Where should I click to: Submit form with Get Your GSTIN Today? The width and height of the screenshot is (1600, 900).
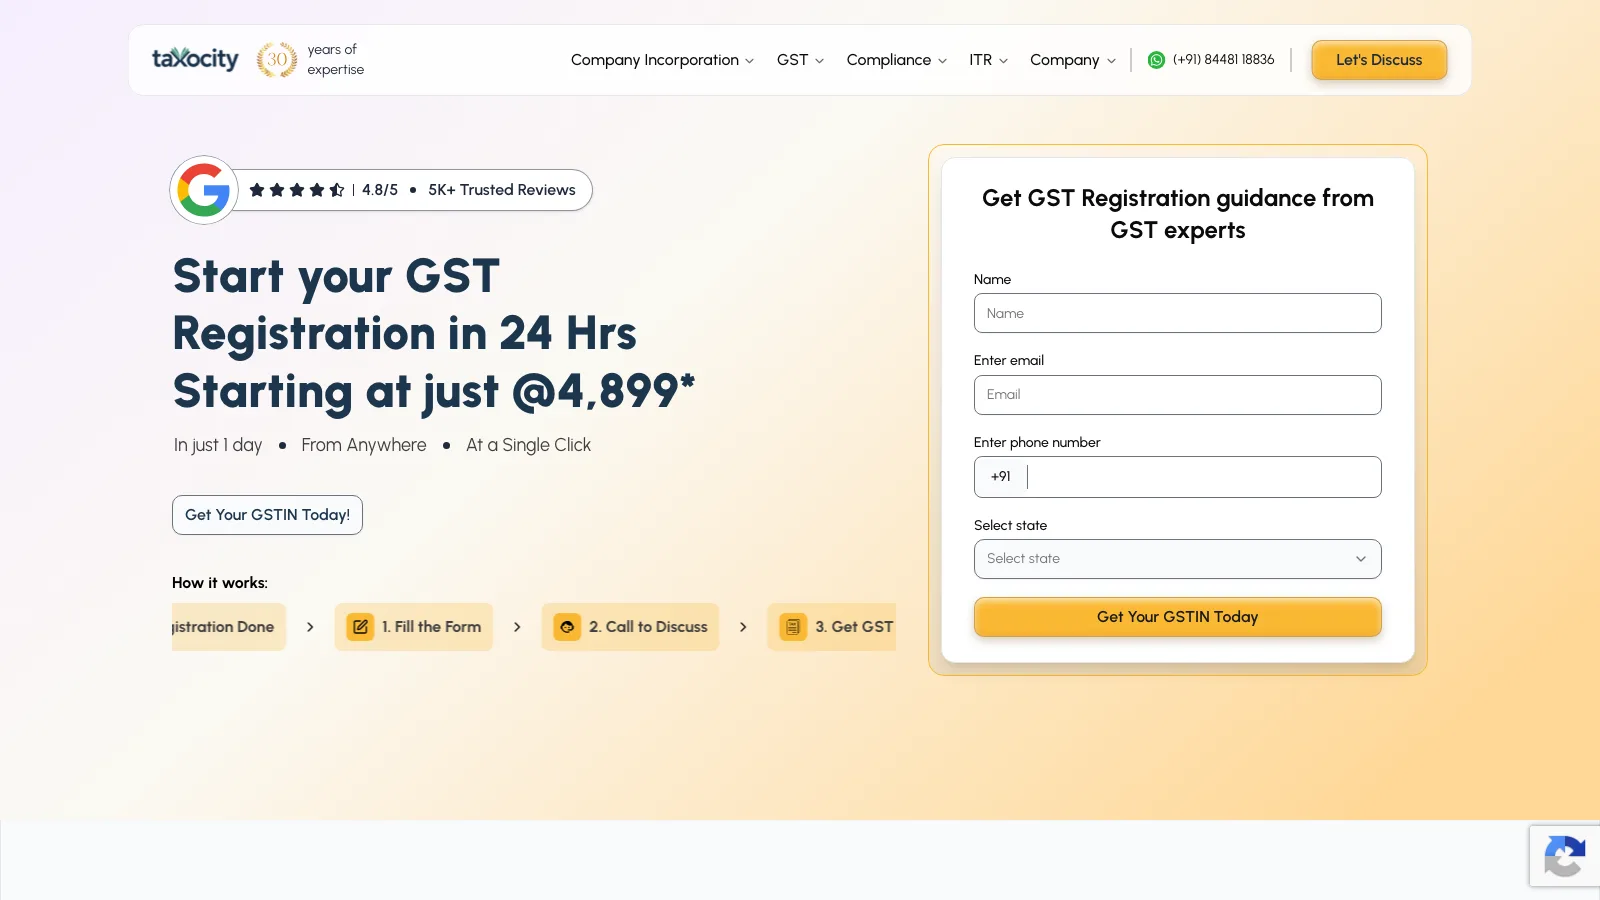click(x=1178, y=617)
